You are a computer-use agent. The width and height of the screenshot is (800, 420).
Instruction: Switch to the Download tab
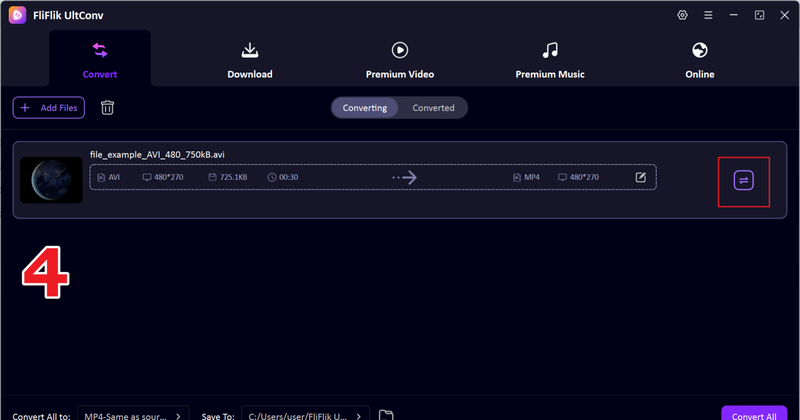coord(249,60)
